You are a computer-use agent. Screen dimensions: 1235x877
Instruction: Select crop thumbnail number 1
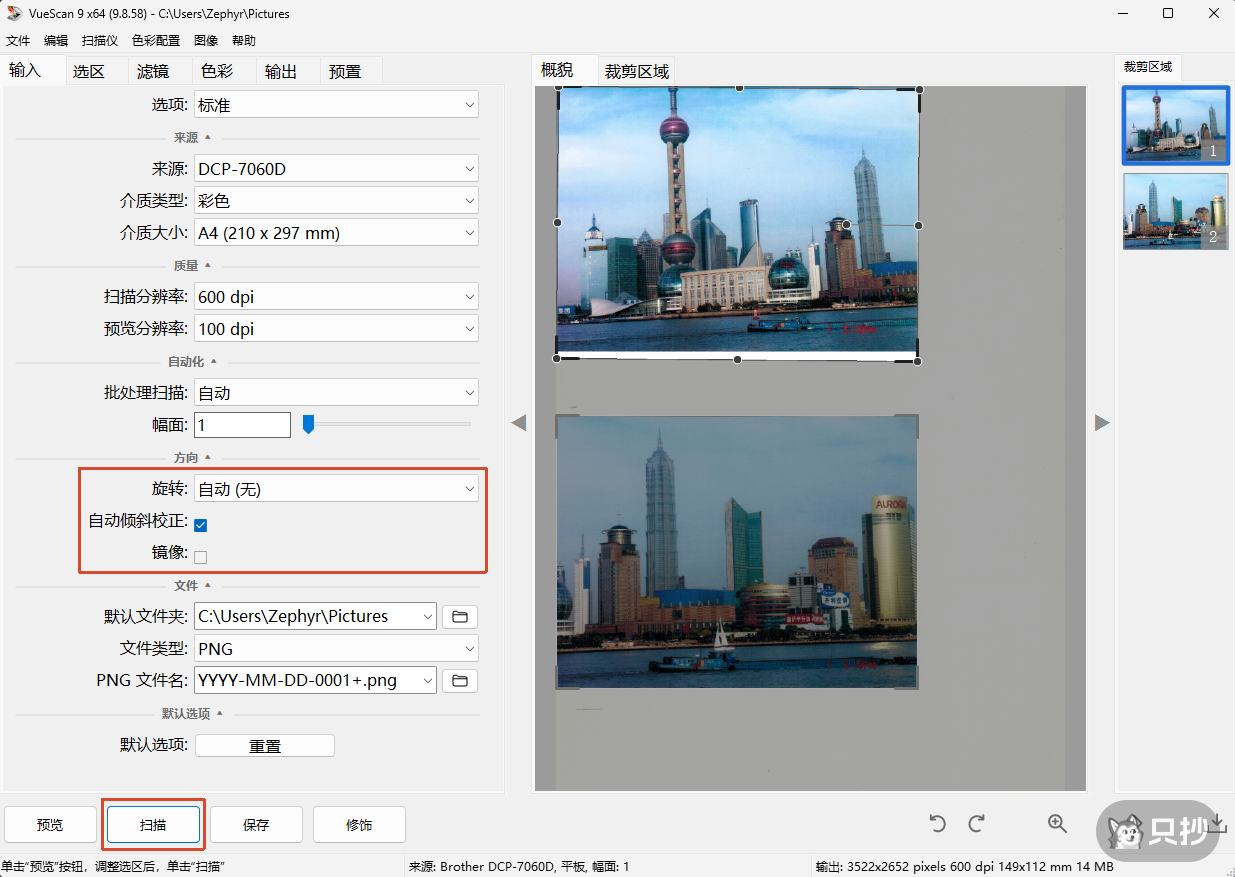click(1175, 125)
